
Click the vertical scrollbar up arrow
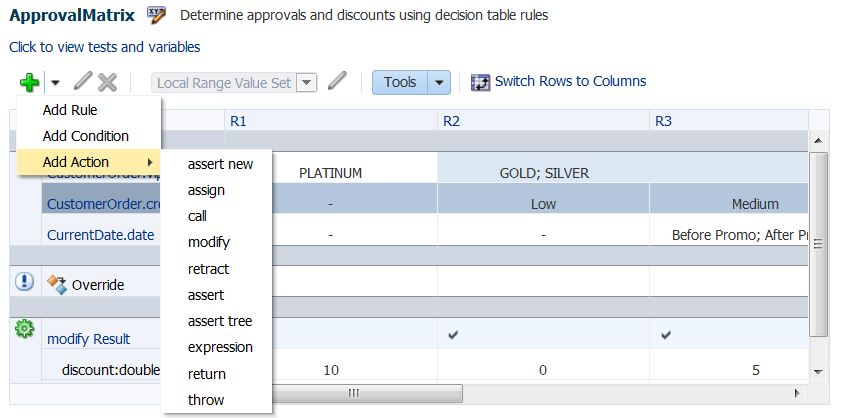click(x=818, y=141)
